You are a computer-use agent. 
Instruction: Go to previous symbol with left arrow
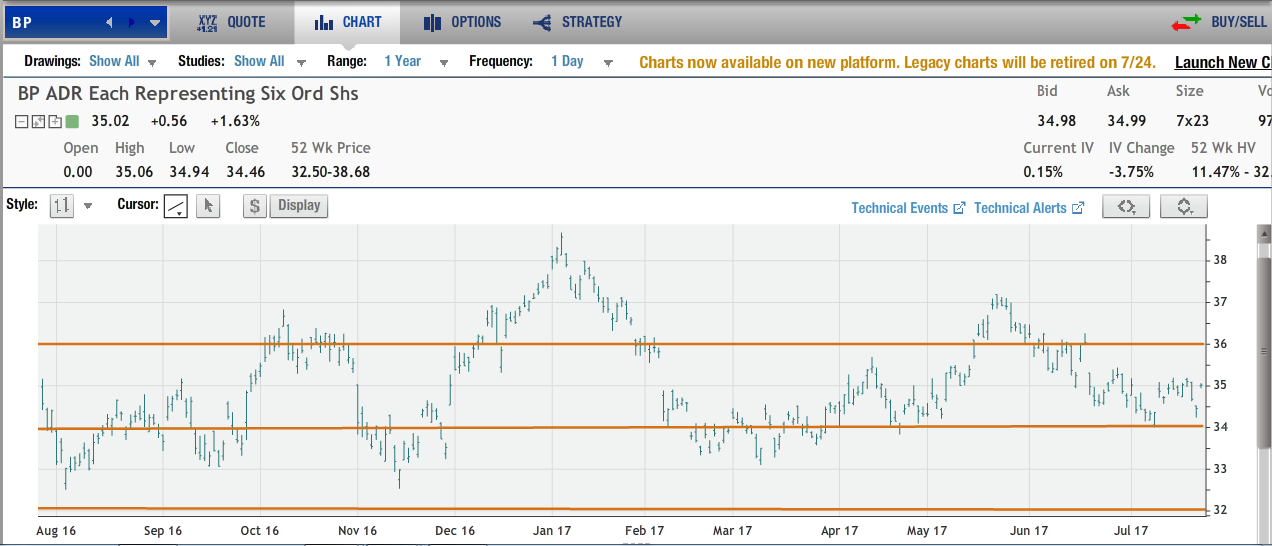[110, 22]
